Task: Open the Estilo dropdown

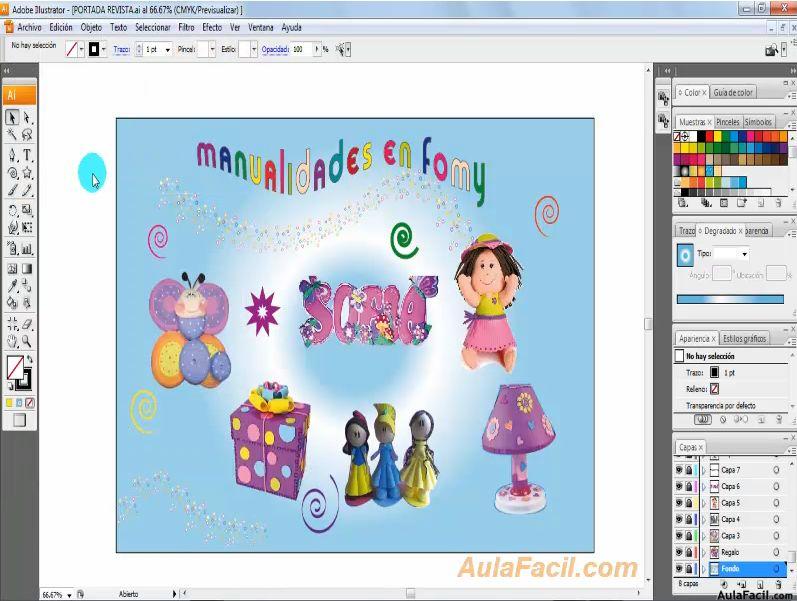Action: coord(254,50)
